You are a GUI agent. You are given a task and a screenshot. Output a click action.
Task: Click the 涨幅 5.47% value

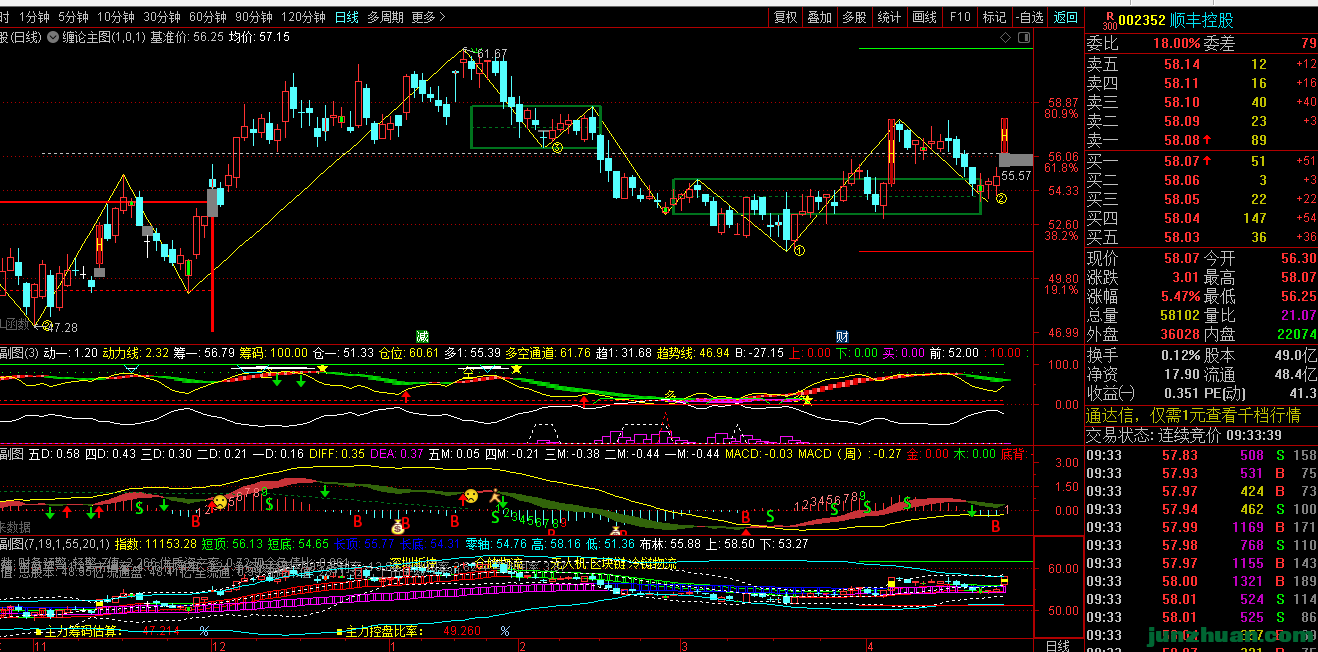point(1179,297)
